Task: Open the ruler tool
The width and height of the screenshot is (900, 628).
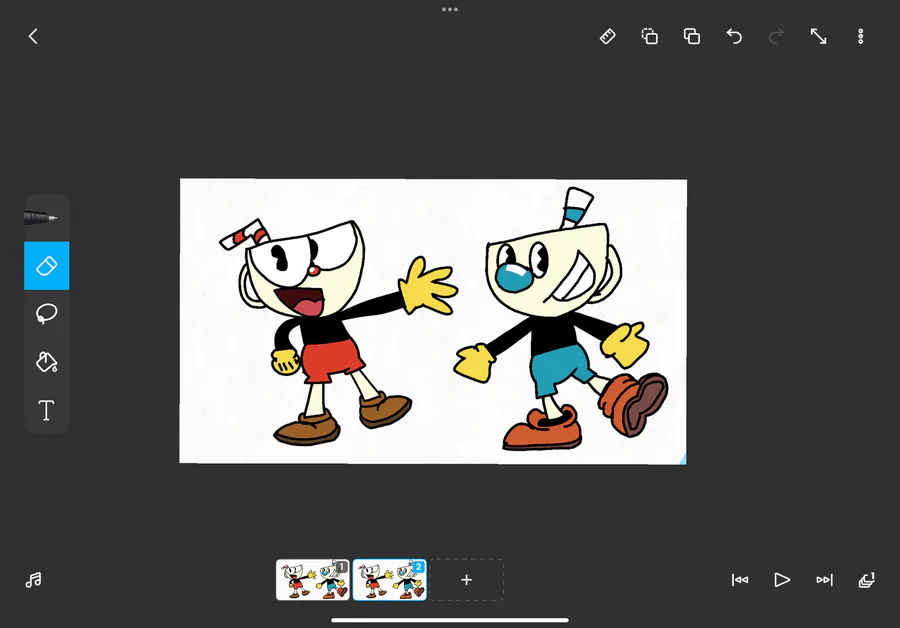Action: click(607, 37)
